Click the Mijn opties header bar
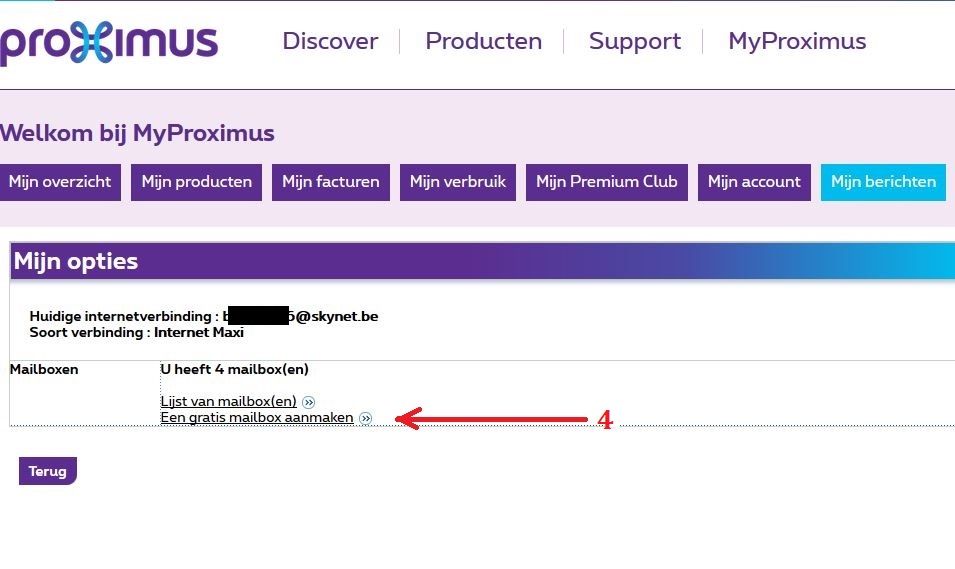 pos(480,262)
